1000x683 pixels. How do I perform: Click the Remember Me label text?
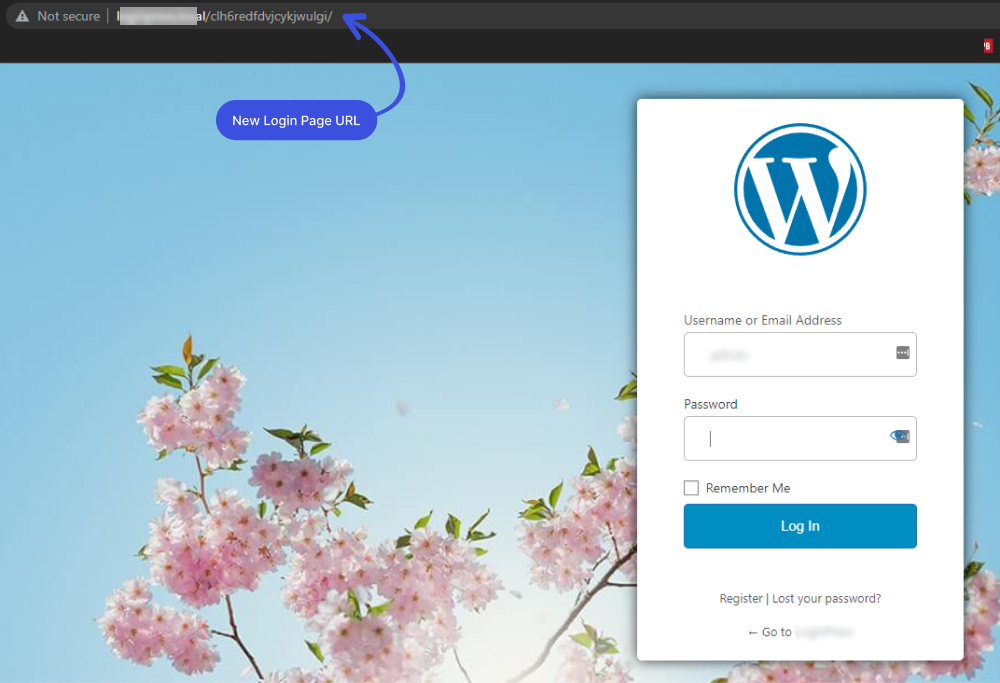click(x=748, y=488)
